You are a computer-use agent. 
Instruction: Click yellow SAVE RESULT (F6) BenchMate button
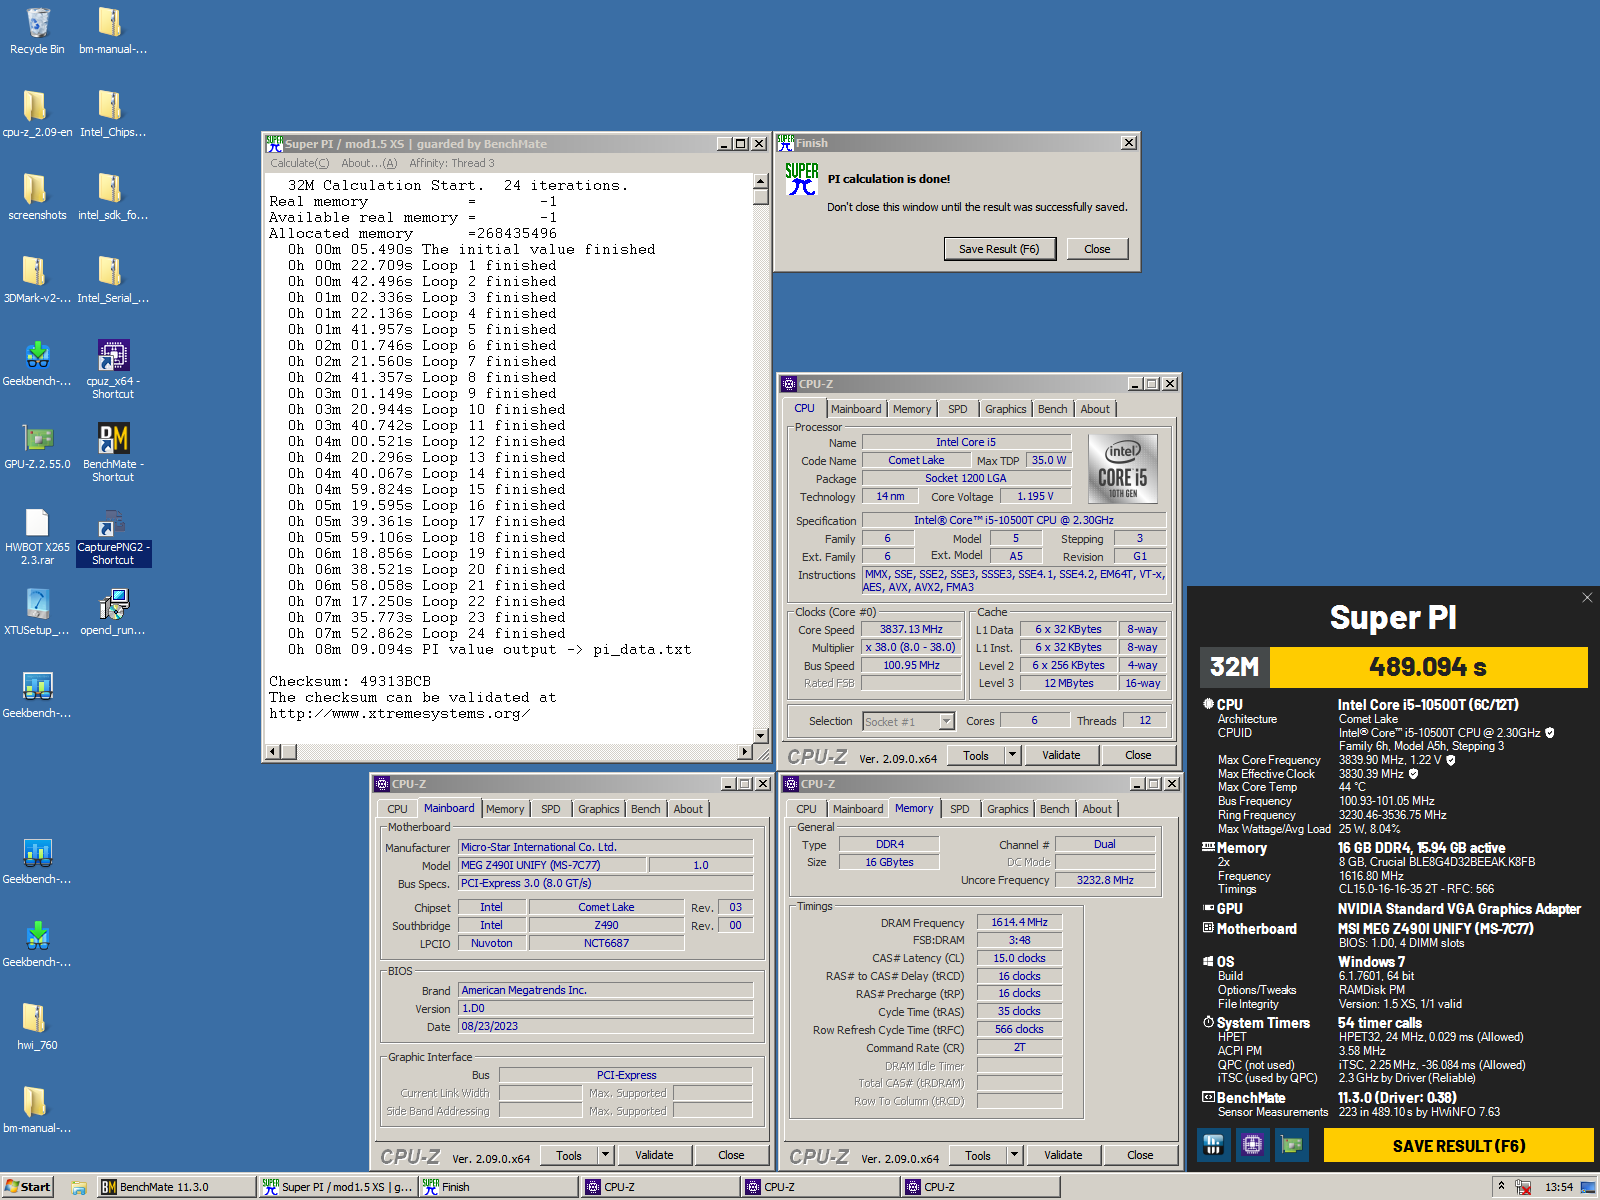tap(1458, 1145)
